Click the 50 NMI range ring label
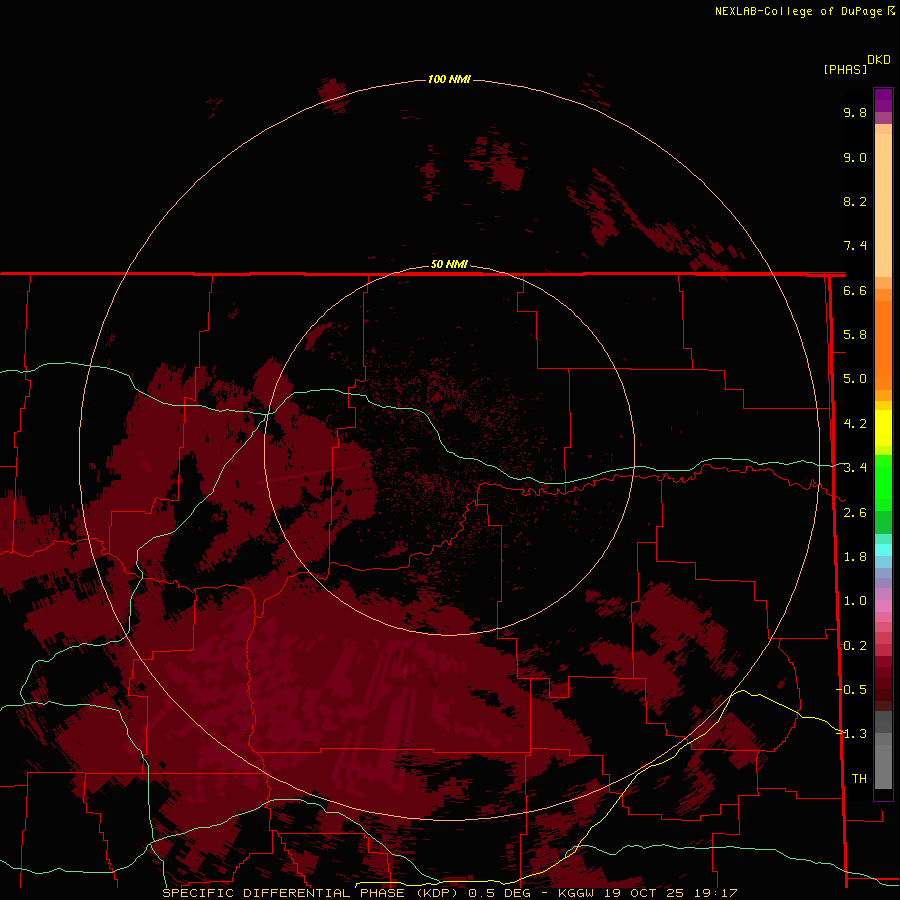This screenshot has height=900, width=900. [449, 264]
